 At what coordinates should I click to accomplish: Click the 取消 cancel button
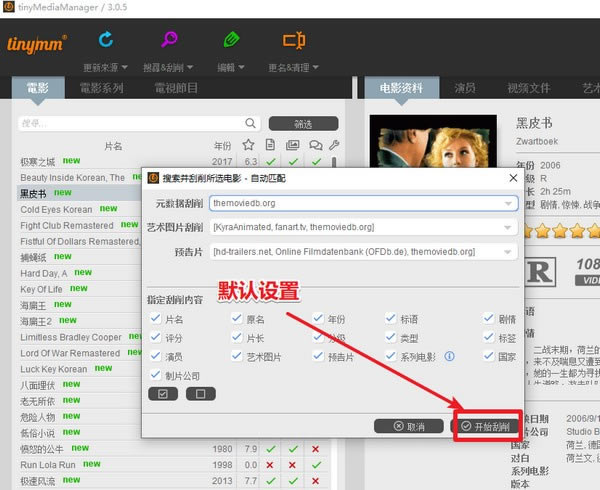tap(409, 426)
